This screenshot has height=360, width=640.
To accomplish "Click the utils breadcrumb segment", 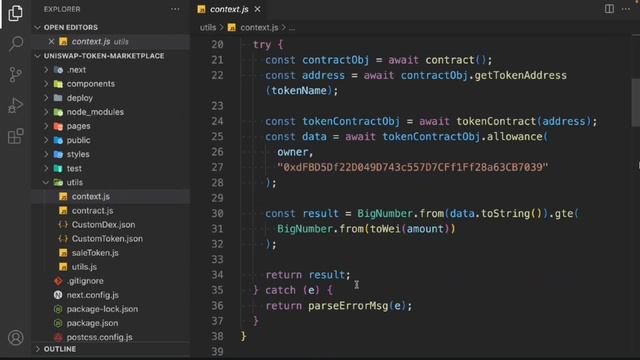I will [x=208, y=27].
